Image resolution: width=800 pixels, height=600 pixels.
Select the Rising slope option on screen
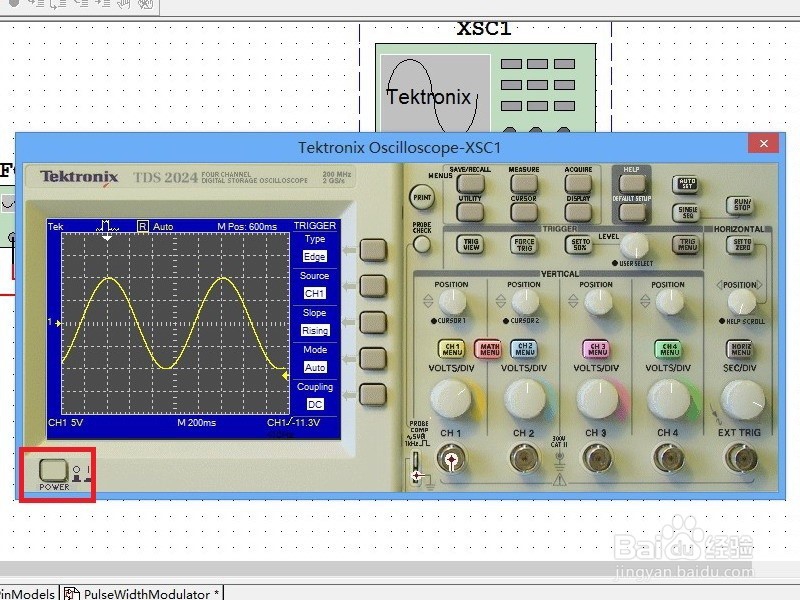coord(315,330)
